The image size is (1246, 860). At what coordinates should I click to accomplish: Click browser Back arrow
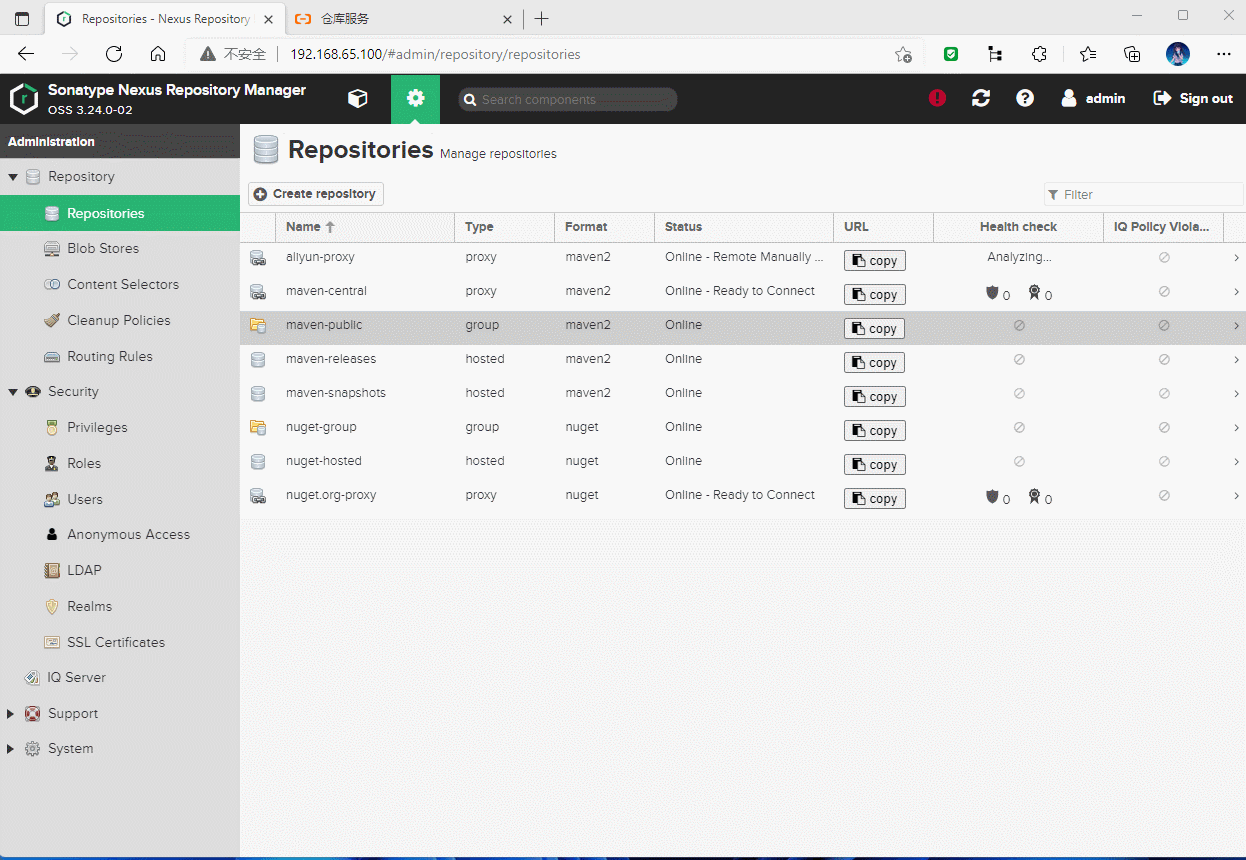[x=26, y=54]
